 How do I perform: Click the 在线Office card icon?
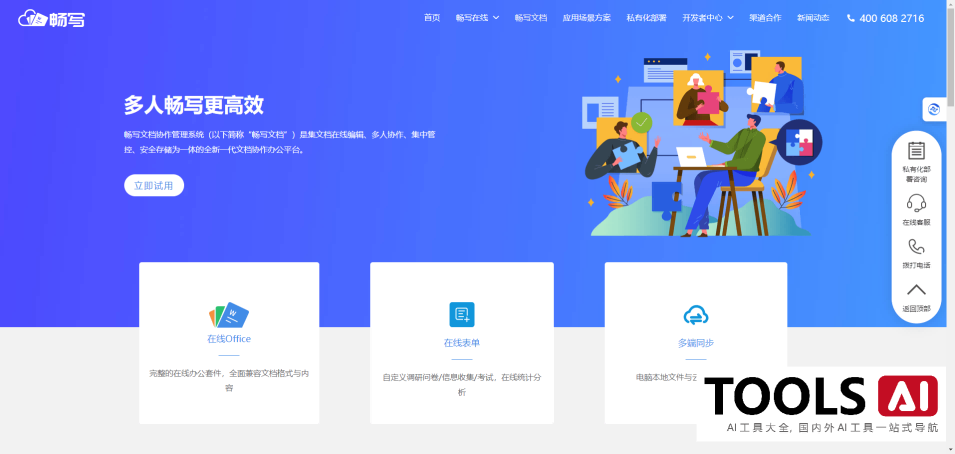[x=229, y=316]
